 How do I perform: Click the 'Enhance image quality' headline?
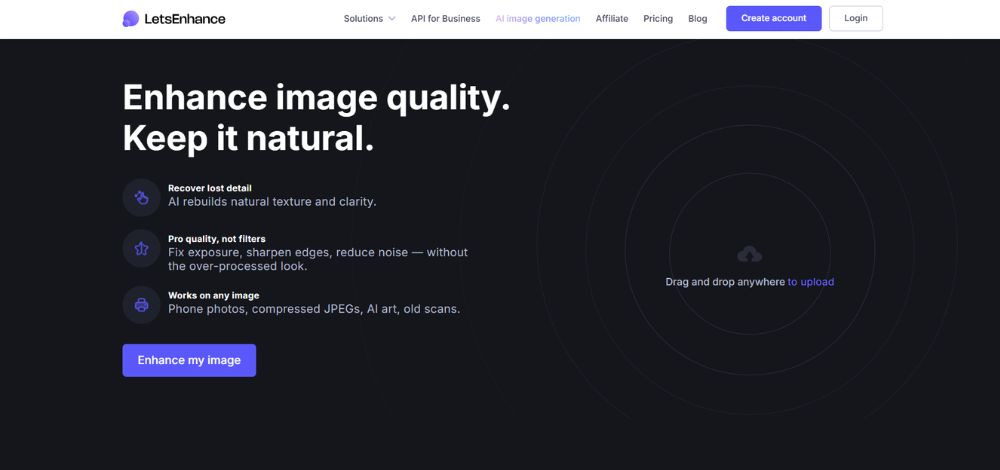pos(316,98)
